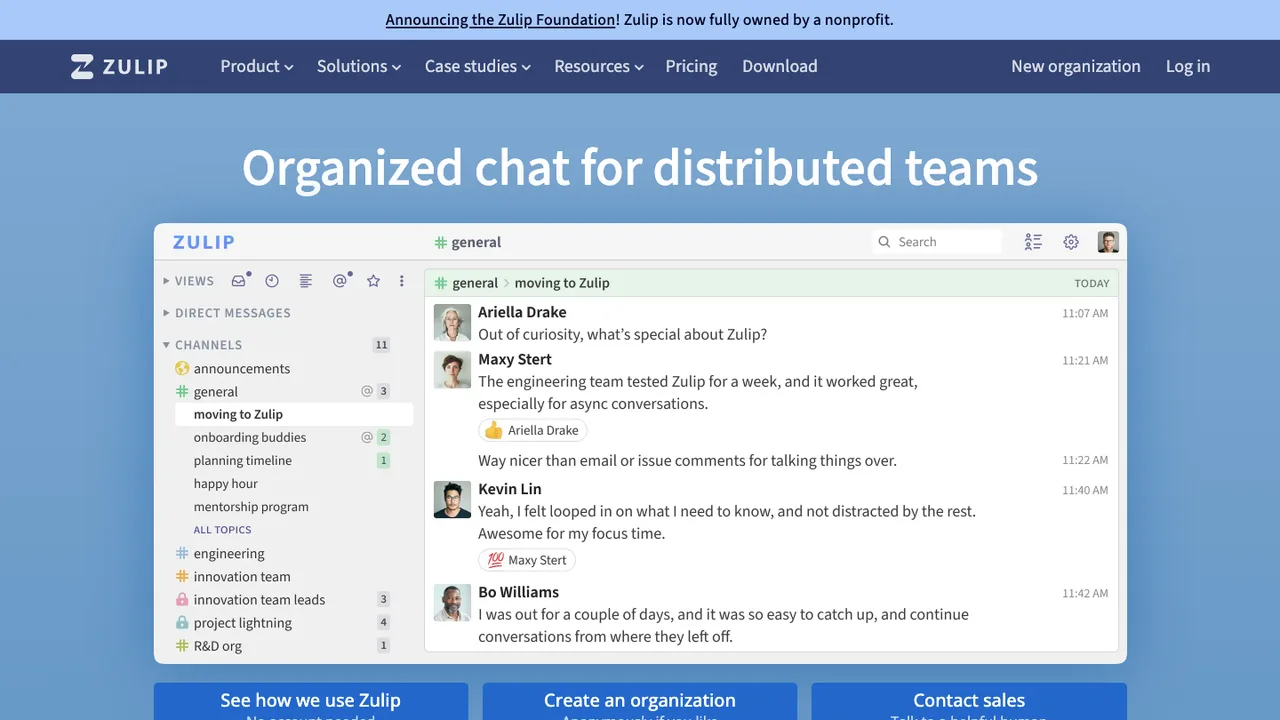Click Maxy Stert's avatar
This screenshot has width=1280, height=720.
(452, 370)
